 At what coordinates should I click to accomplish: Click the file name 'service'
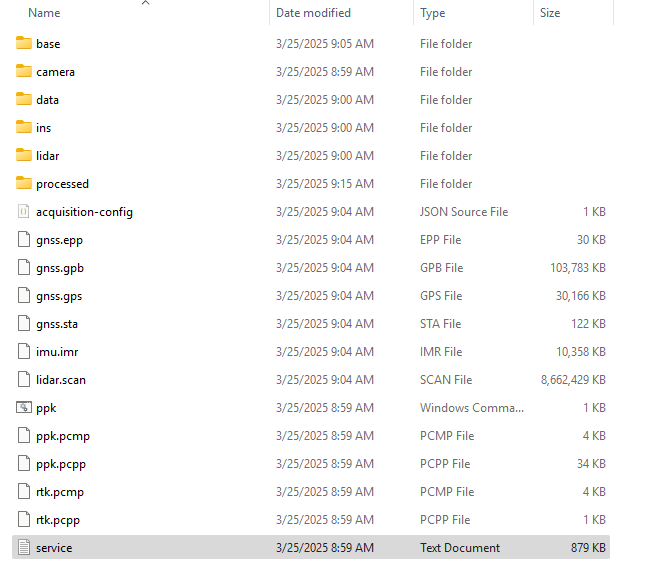tap(54, 548)
